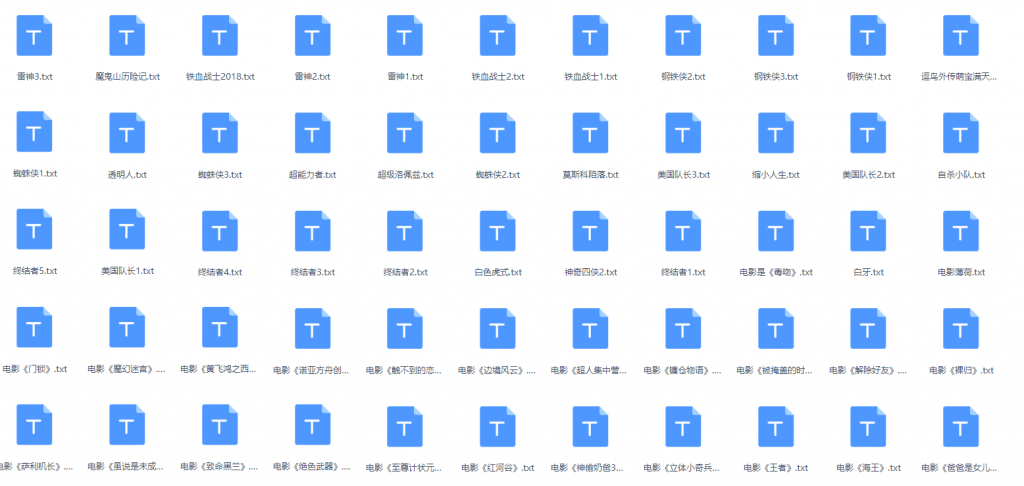Select the 雷神2.txt file icon
This screenshot has height=486, width=1024.
313,35
